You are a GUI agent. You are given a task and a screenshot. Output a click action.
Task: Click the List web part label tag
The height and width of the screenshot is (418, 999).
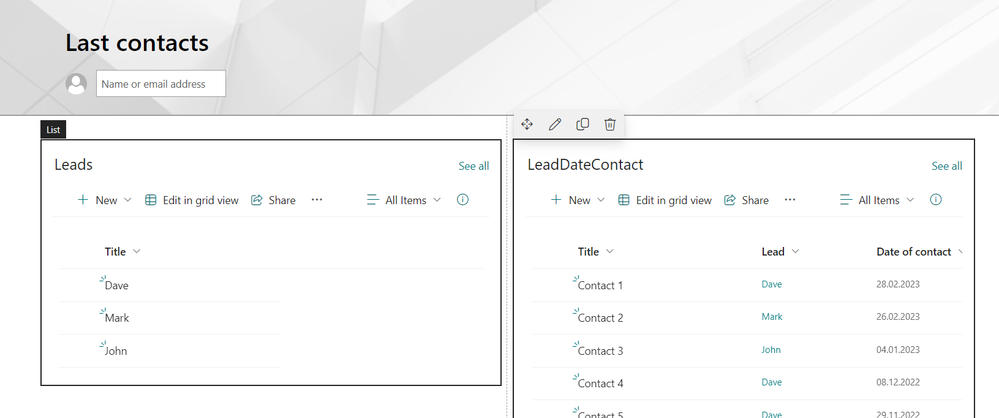pyautogui.click(x=53, y=129)
